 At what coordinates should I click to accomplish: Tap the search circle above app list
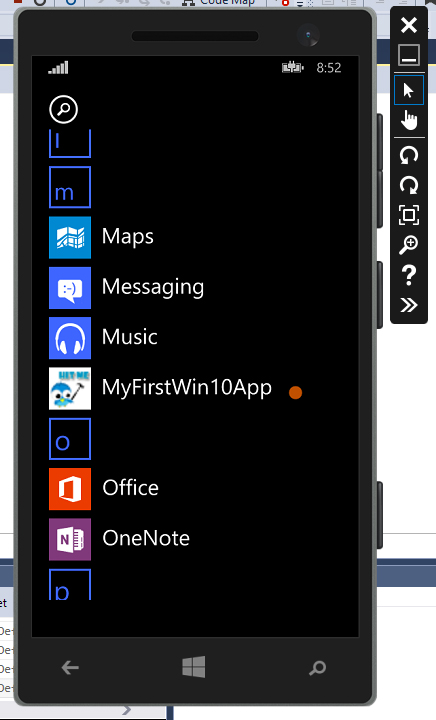63,109
